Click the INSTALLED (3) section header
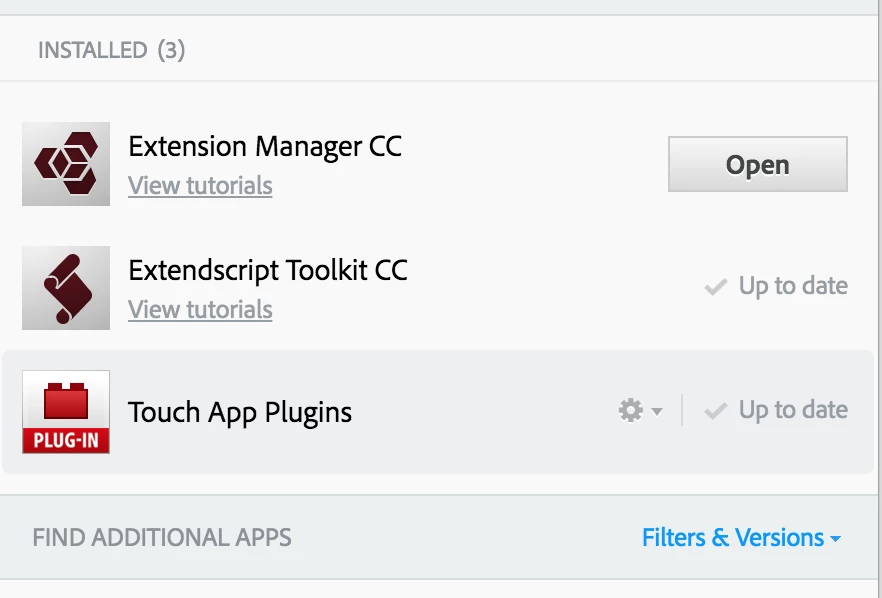Image resolution: width=882 pixels, height=598 pixels. point(92,50)
